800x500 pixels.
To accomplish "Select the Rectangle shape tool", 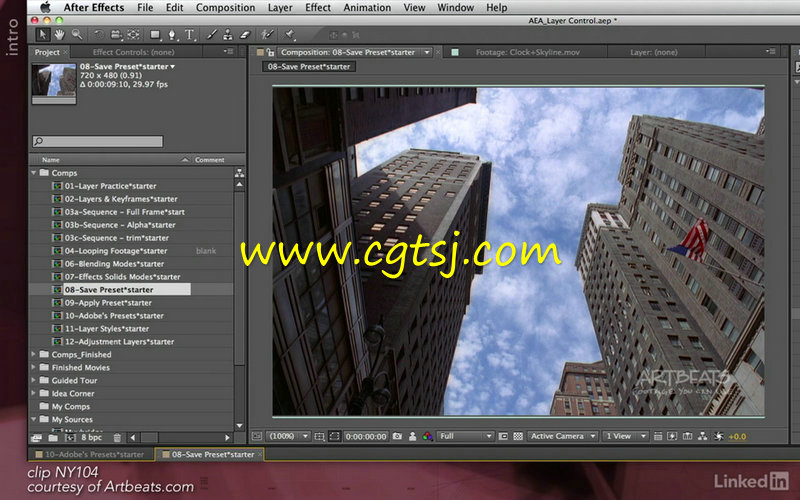I will pyautogui.click(x=155, y=35).
